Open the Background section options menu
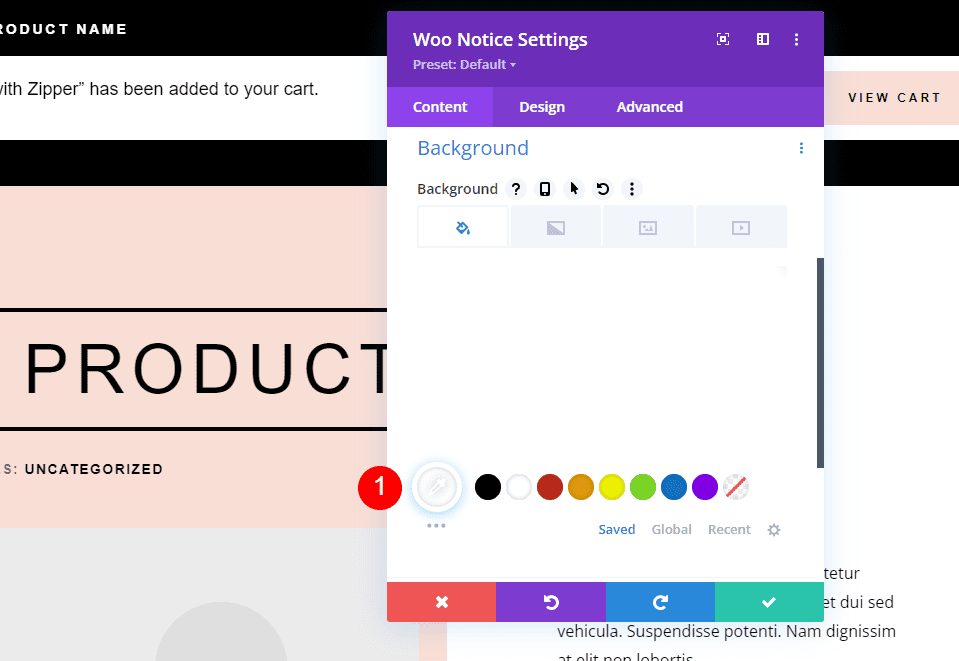 click(801, 147)
